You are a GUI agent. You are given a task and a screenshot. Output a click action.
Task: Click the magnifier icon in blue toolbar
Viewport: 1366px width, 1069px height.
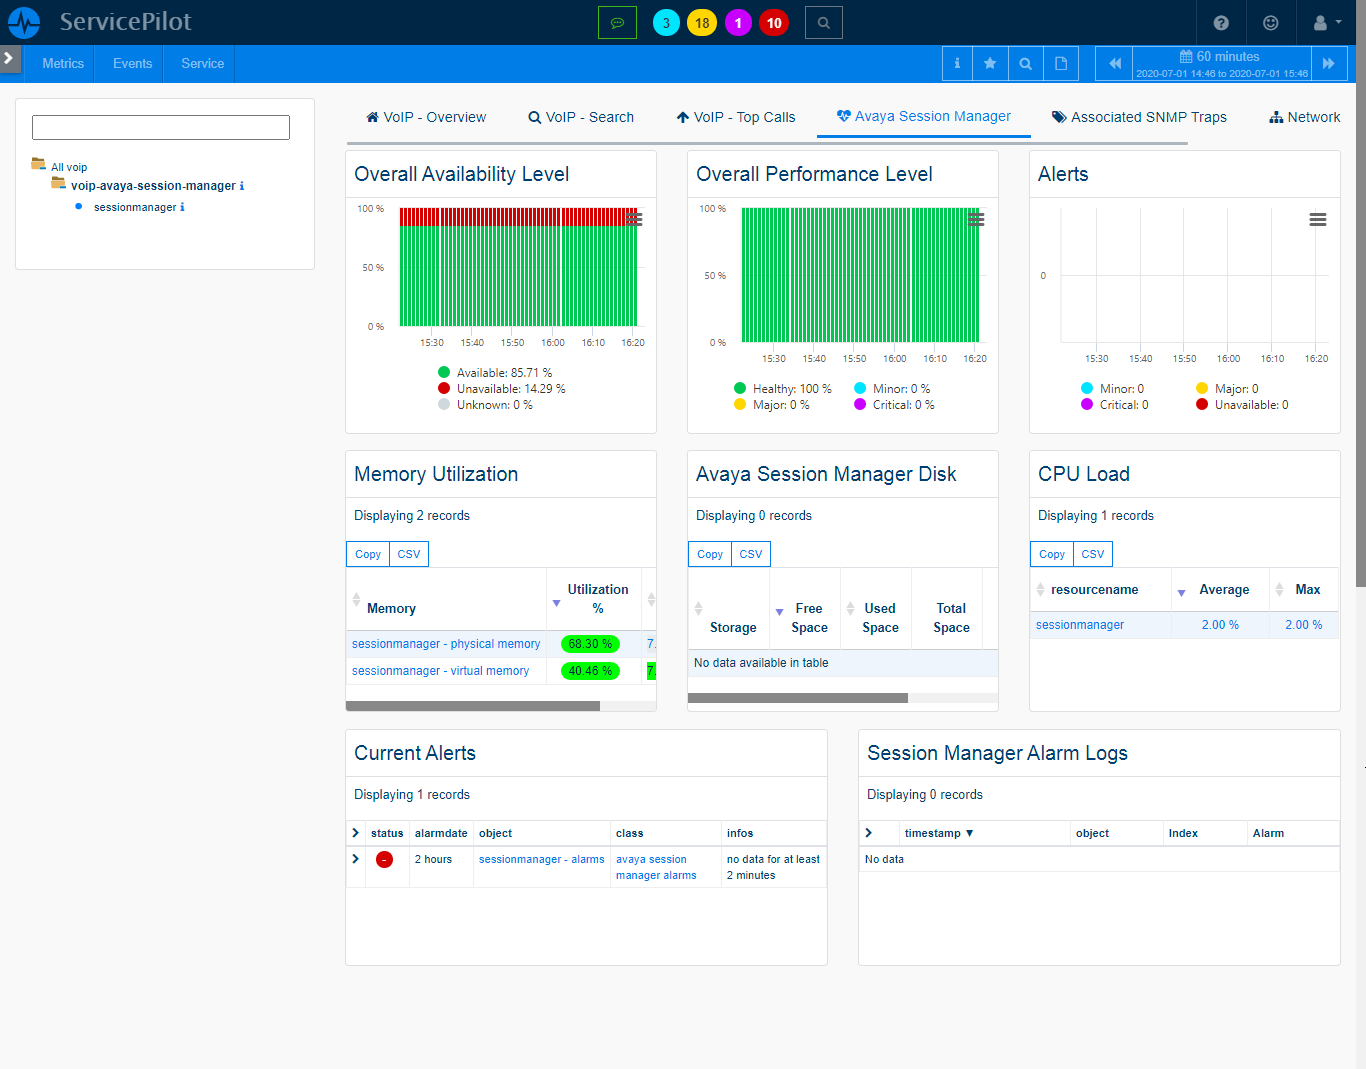tap(1025, 64)
